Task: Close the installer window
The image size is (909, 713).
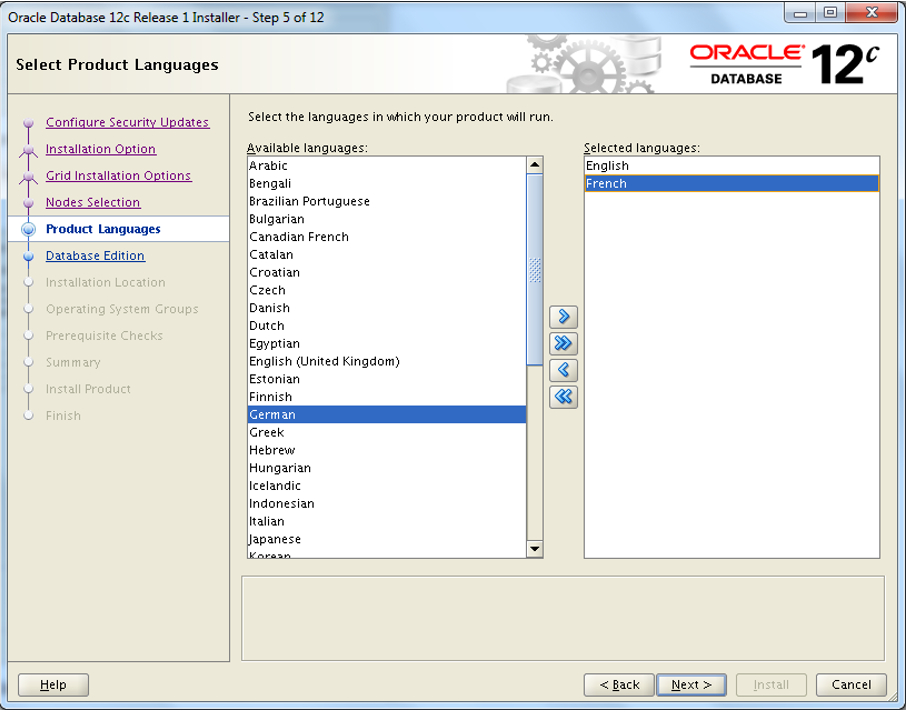Action: pyautogui.click(x=872, y=13)
